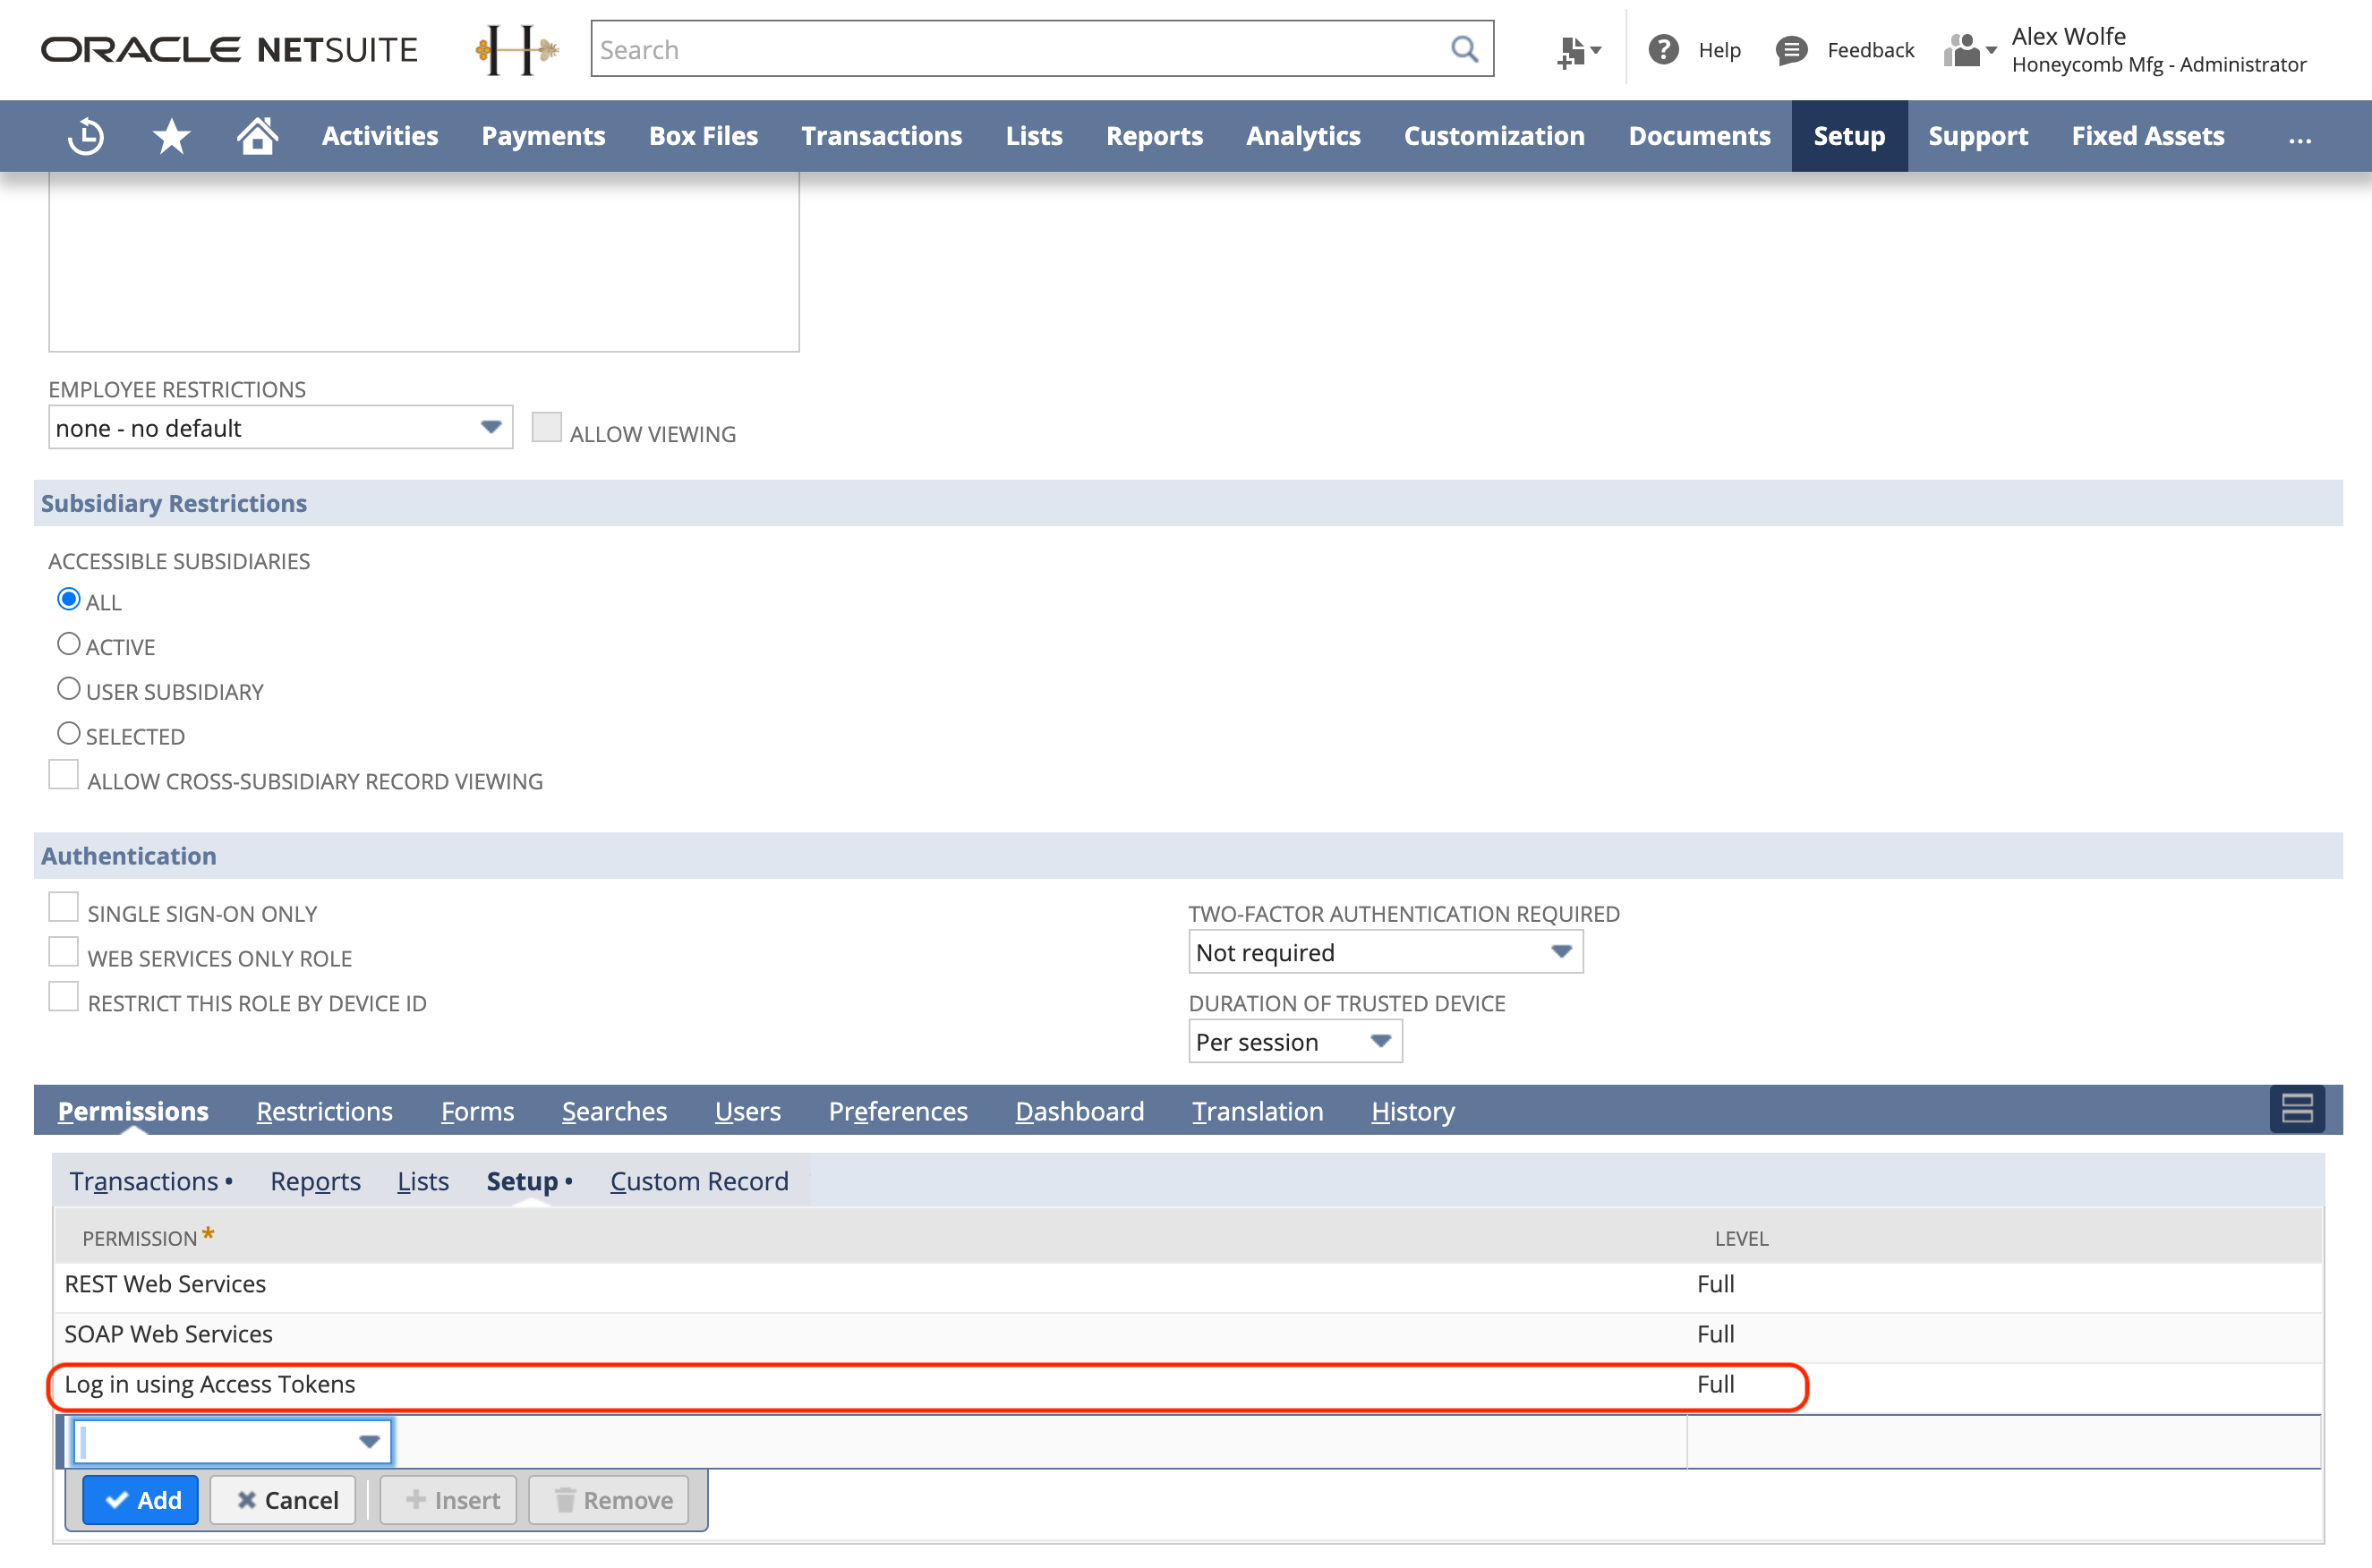Open the Setup menu in navigation bar
The image size is (2372, 1568).
[1849, 135]
